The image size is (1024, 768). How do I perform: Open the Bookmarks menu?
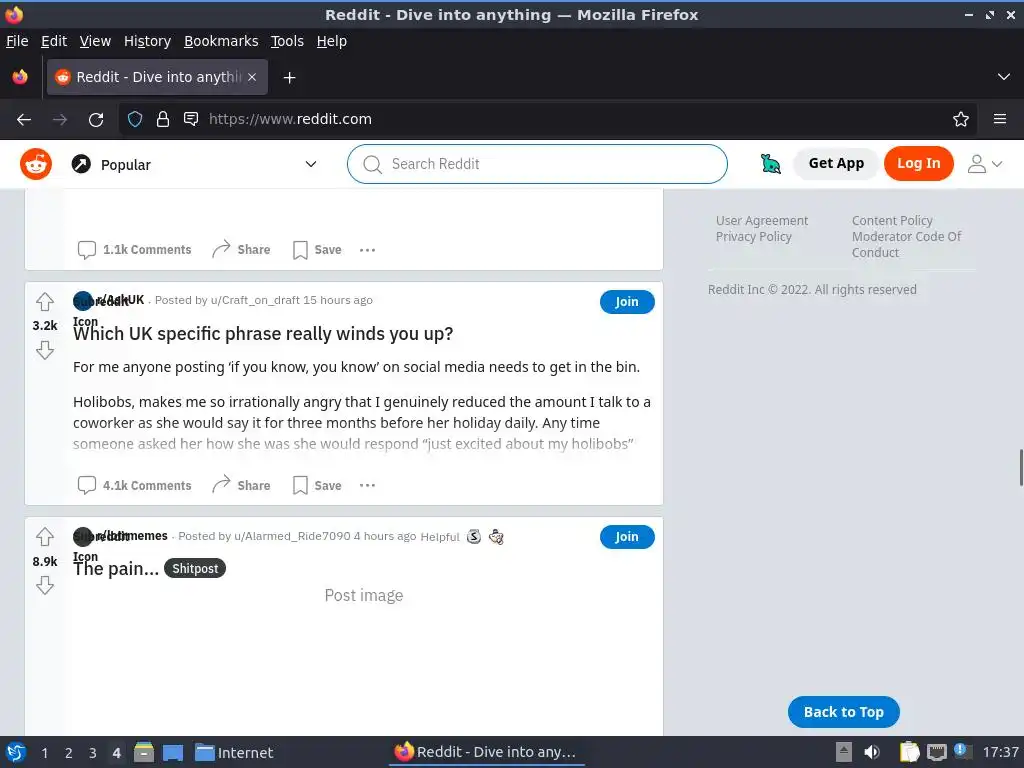tap(221, 41)
